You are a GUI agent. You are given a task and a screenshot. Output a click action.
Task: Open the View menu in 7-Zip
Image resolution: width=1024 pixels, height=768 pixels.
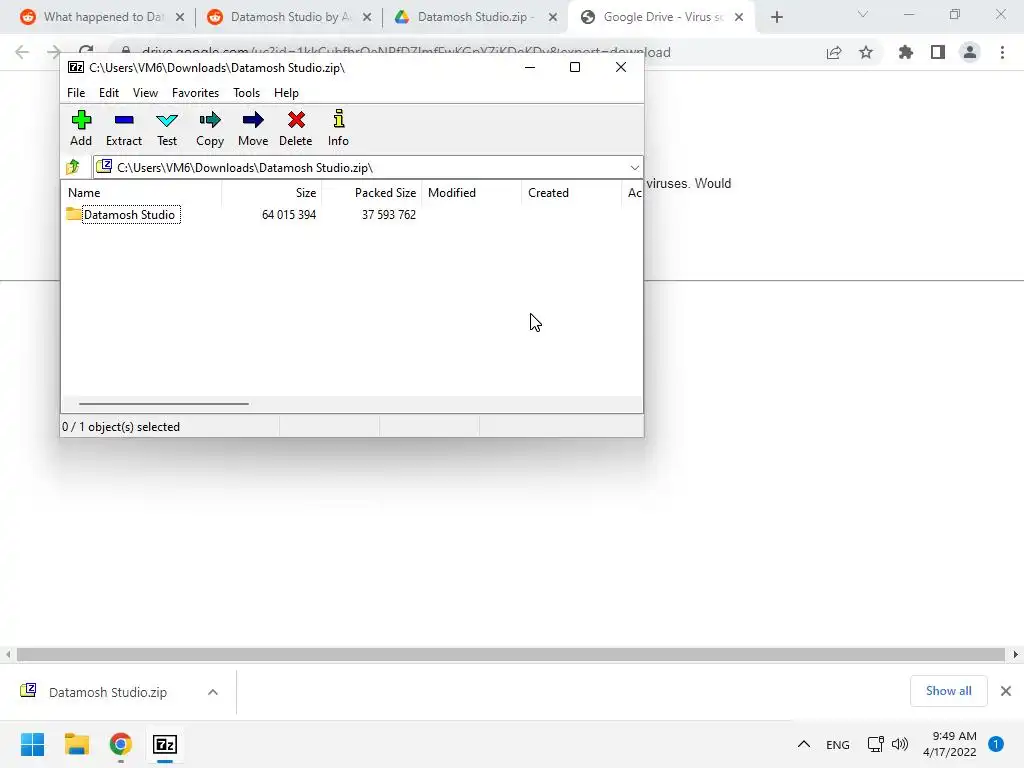(145, 93)
